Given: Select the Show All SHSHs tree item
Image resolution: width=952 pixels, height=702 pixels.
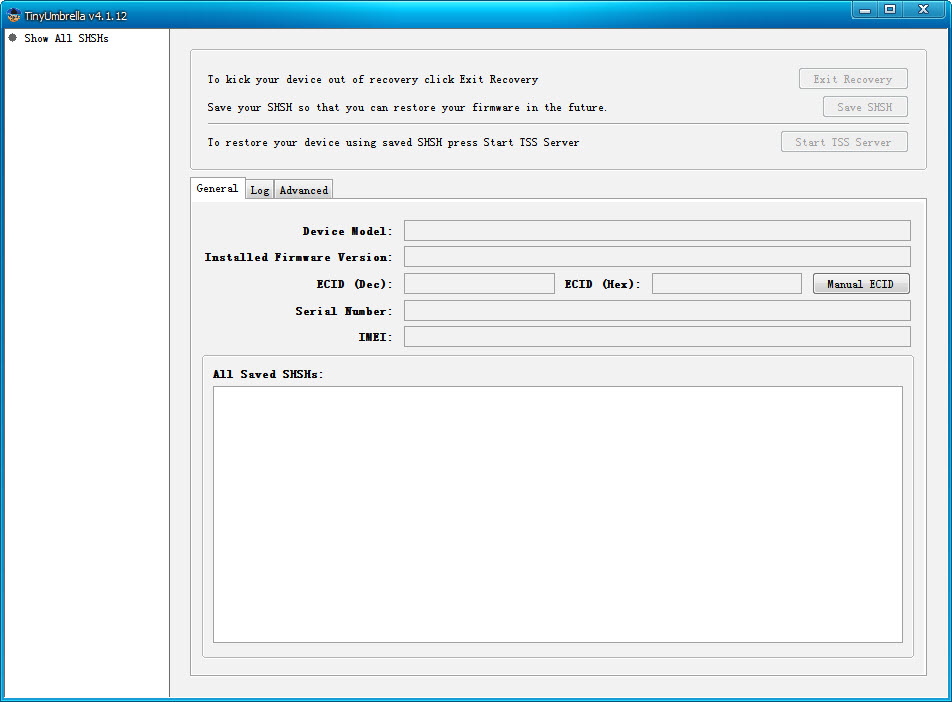Looking at the screenshot, I should [66, 38].
